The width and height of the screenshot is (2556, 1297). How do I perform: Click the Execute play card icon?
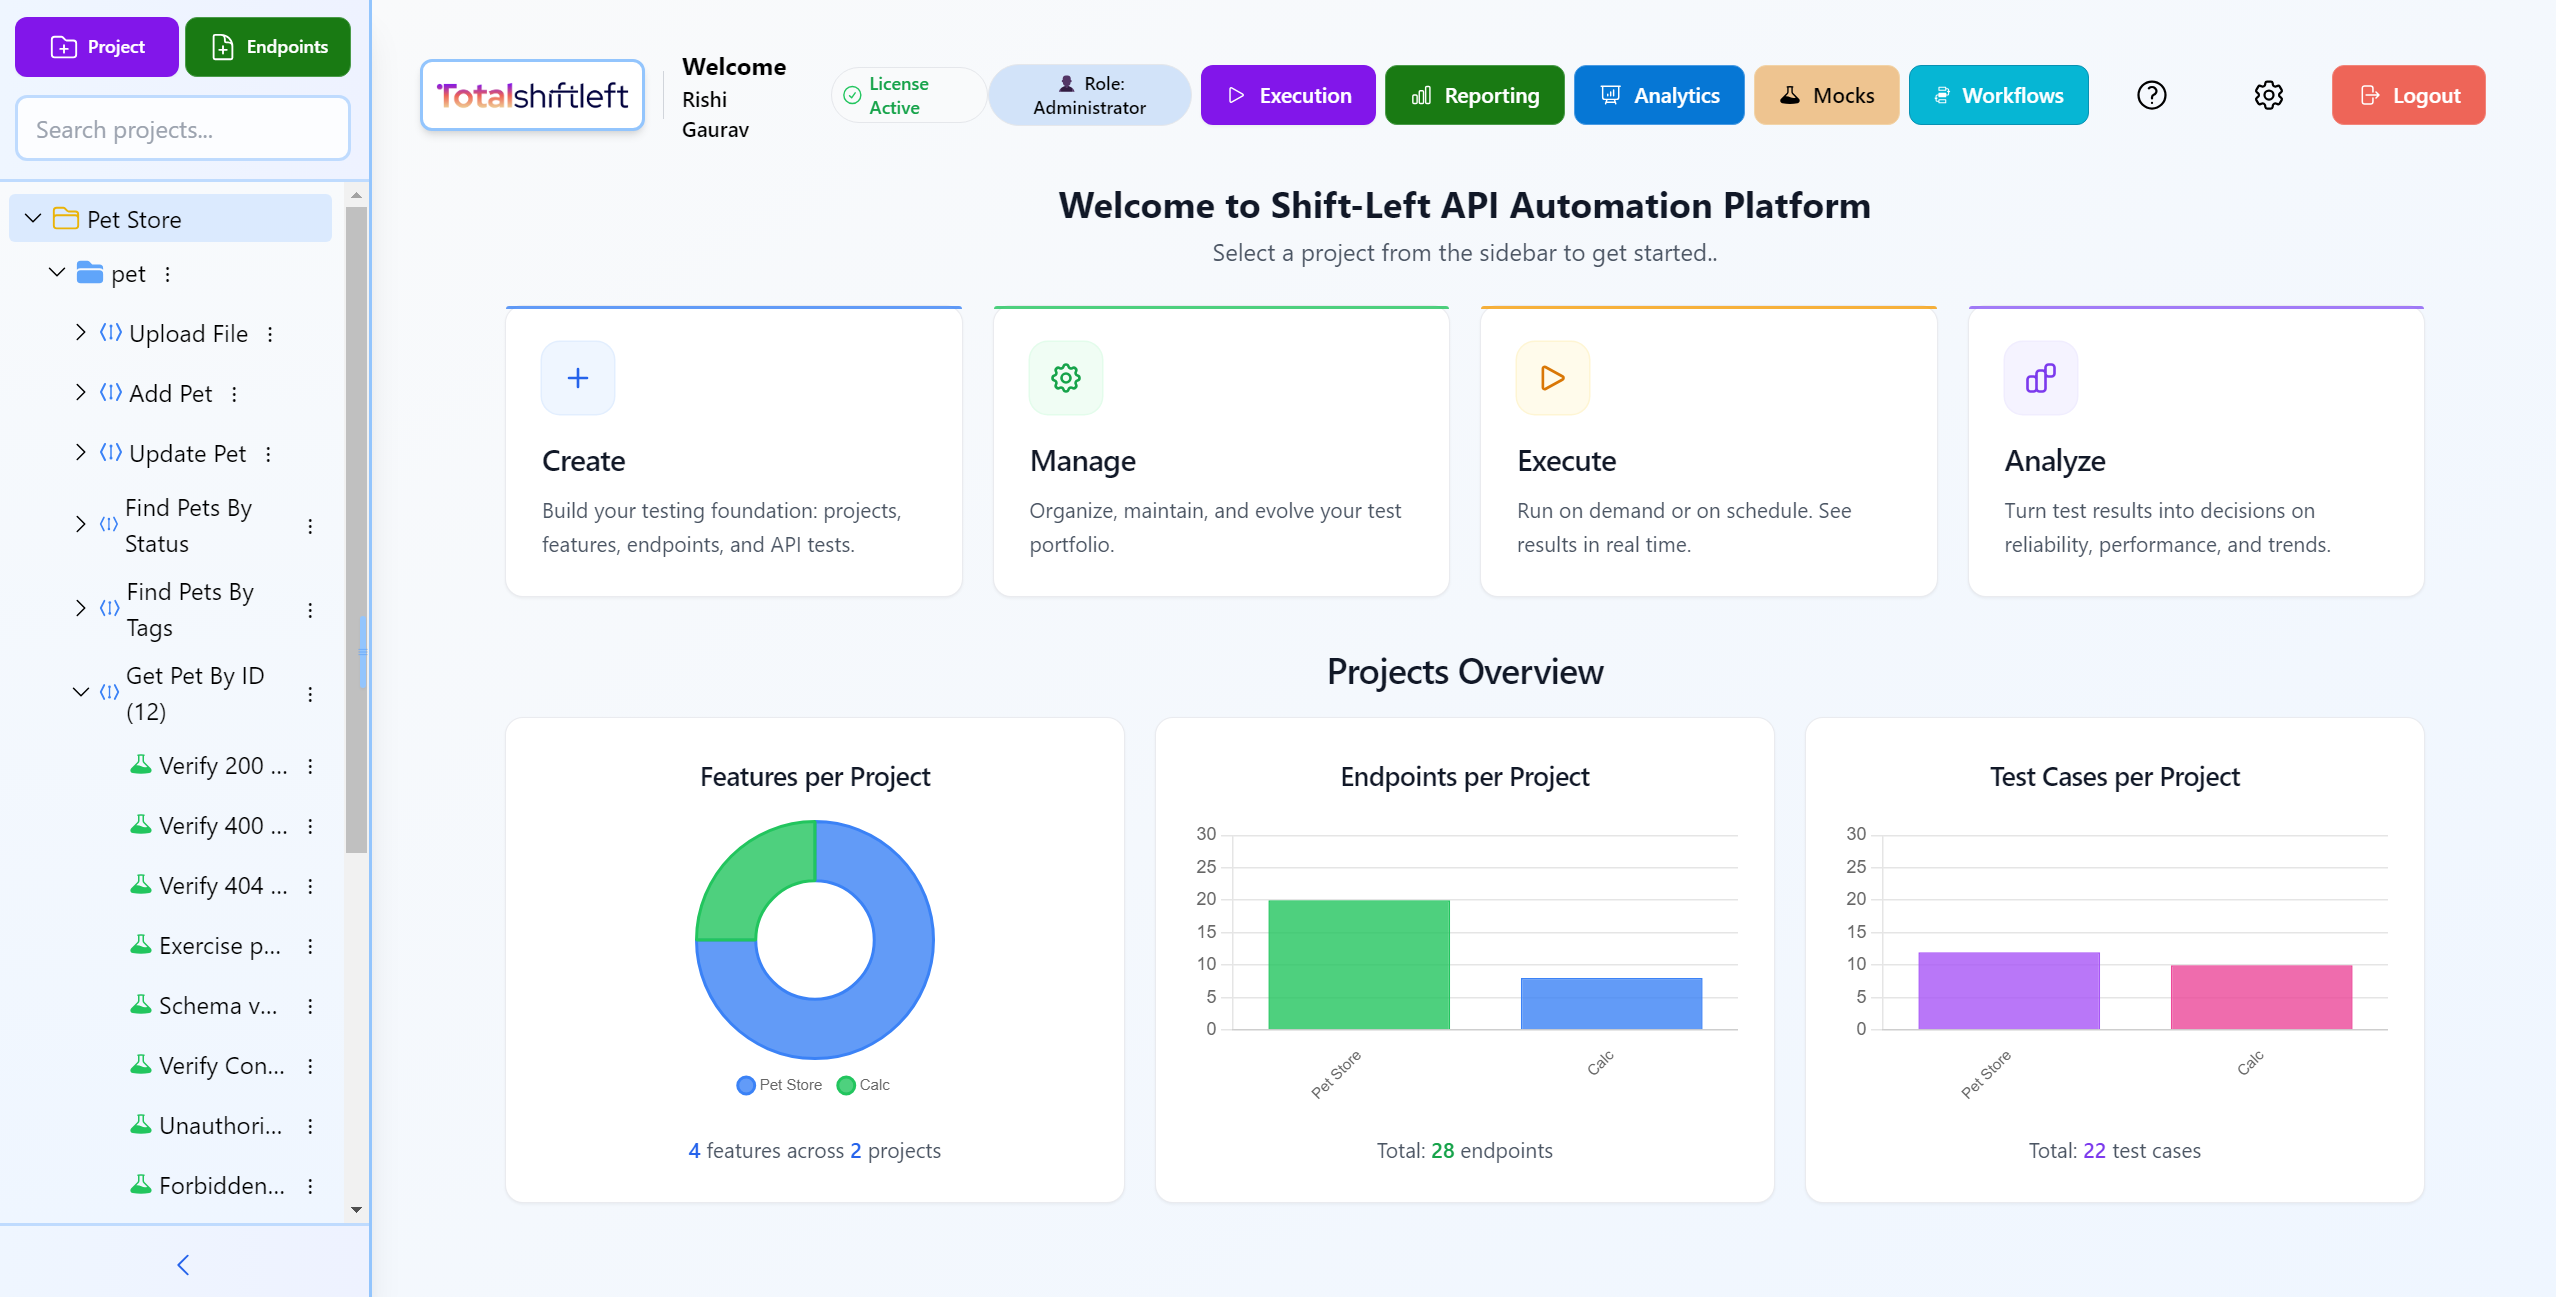pyautogui.click(x=1552, y=378)
